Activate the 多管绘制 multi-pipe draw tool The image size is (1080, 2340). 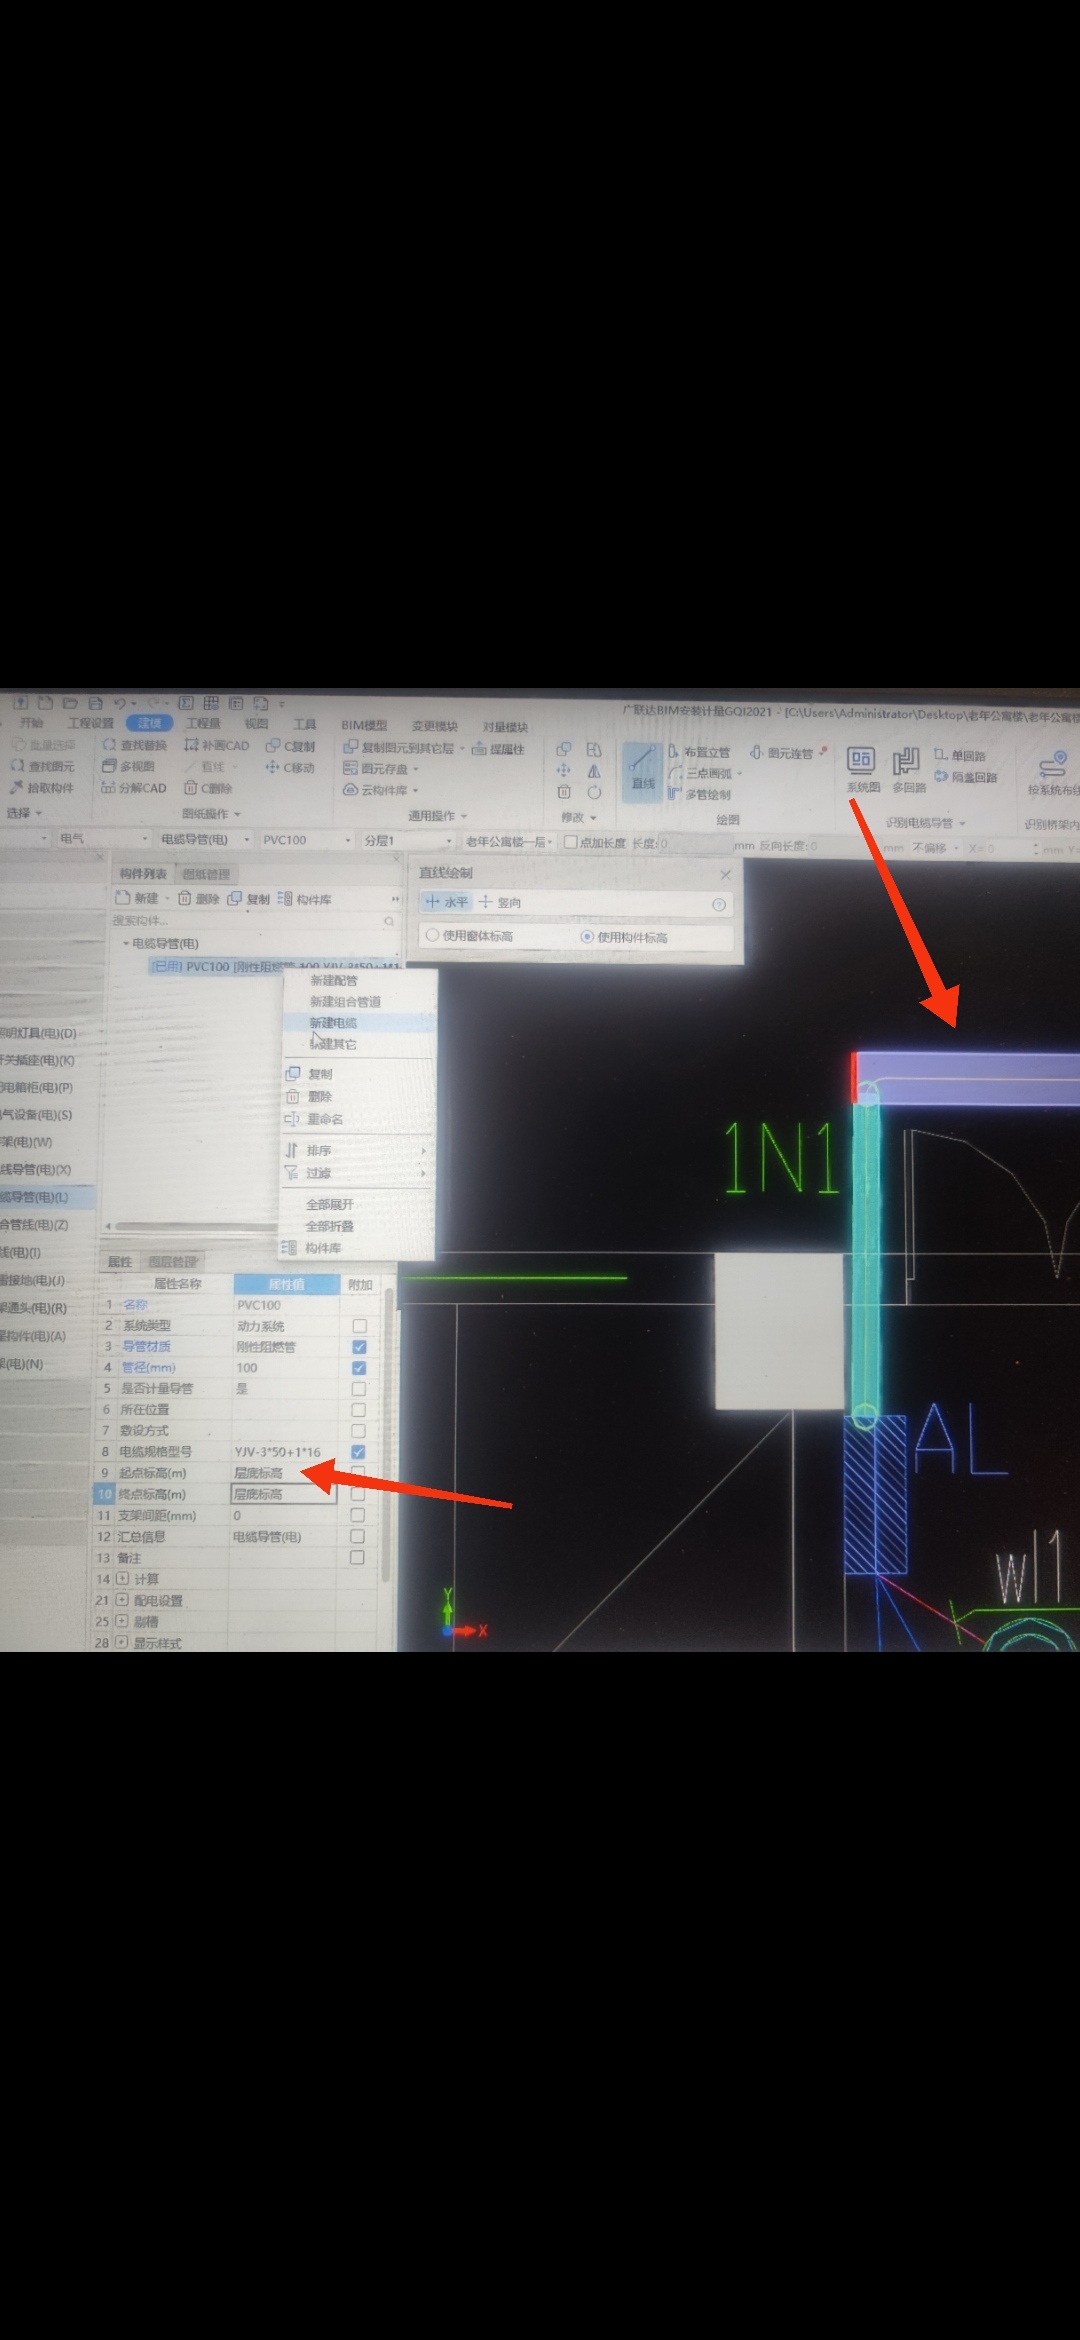tap(699, 794)
